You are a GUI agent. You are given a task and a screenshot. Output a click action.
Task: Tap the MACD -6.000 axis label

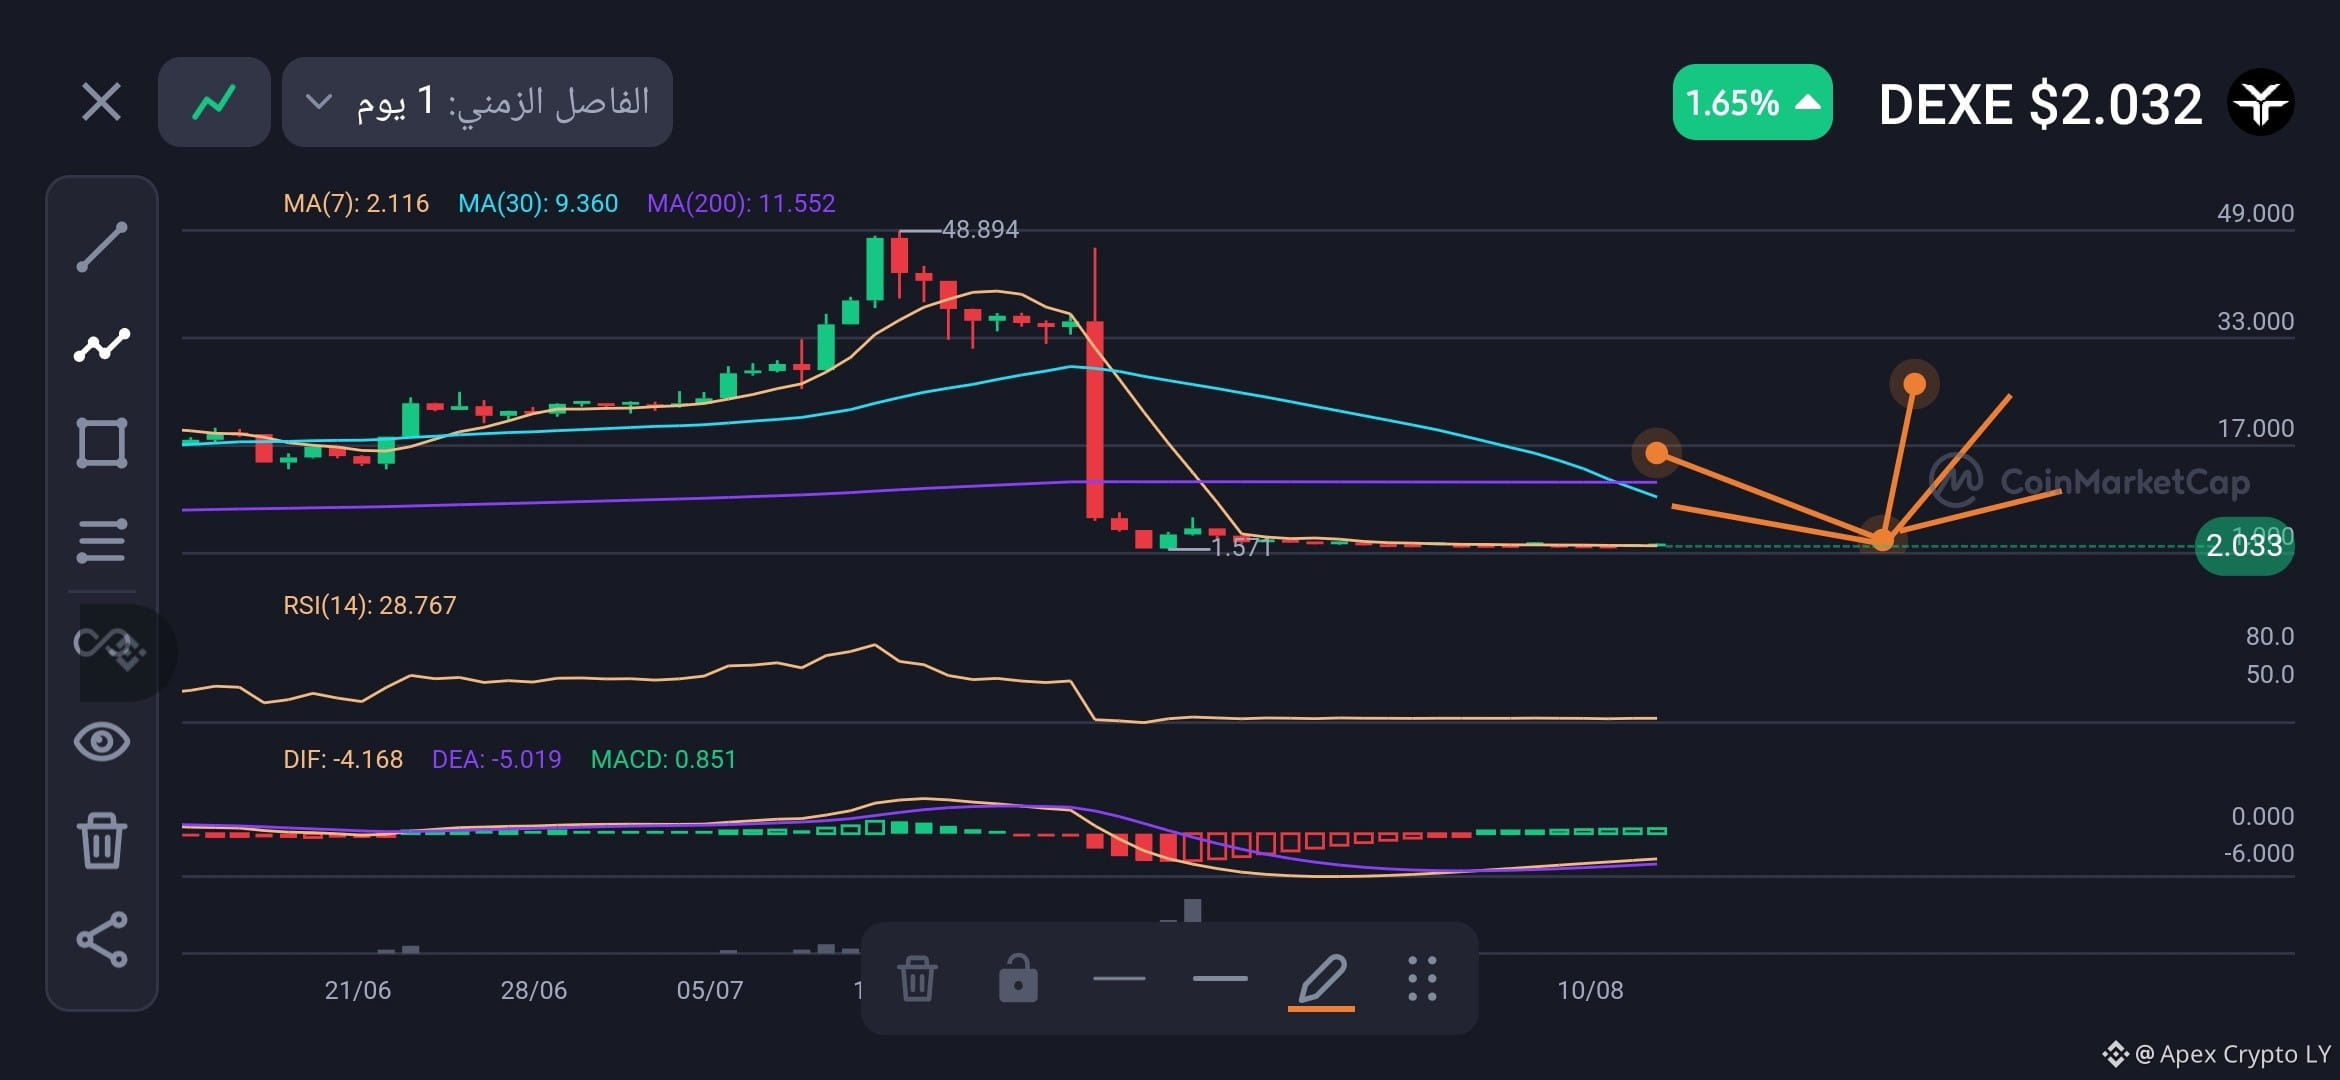[x=2258, y=853]
